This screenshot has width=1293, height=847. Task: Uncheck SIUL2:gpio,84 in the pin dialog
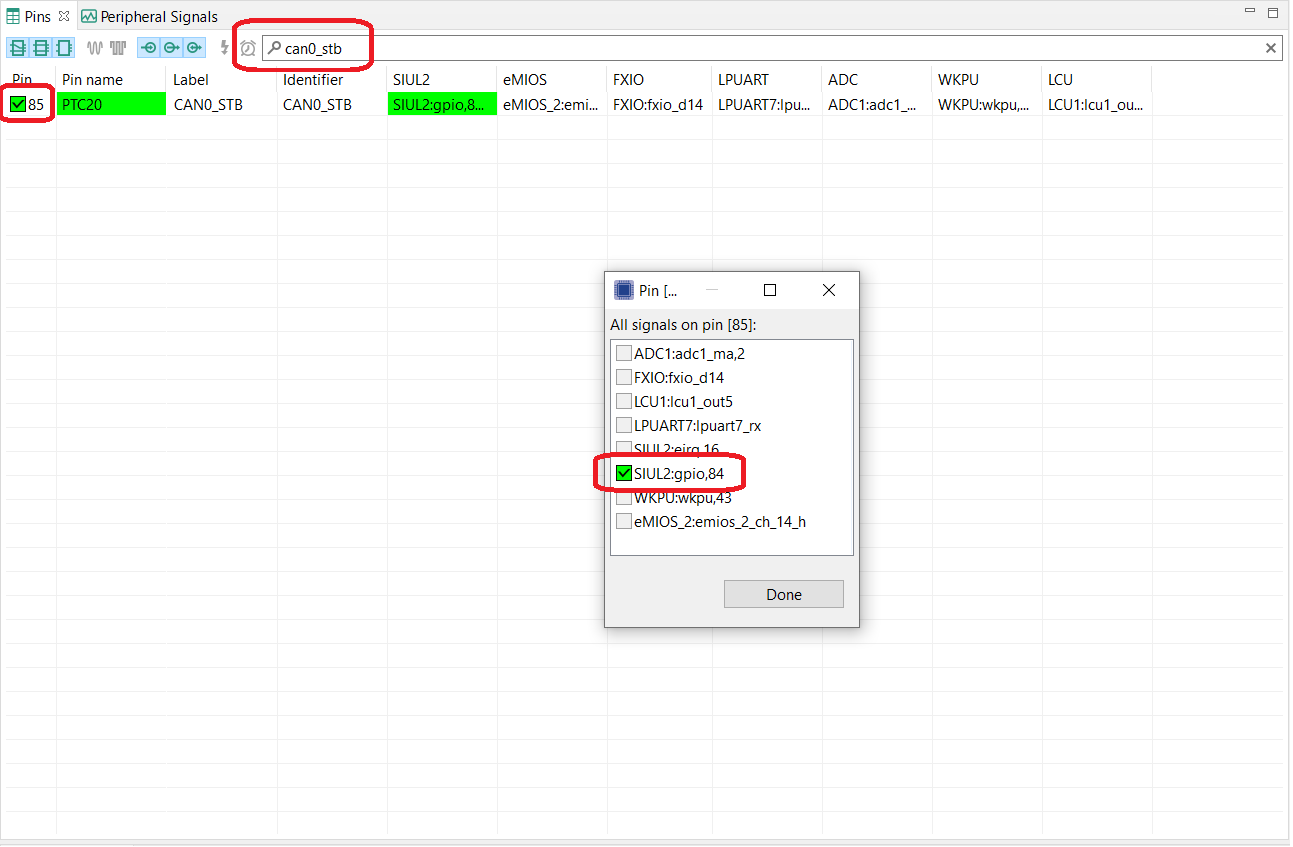point(624,472)
